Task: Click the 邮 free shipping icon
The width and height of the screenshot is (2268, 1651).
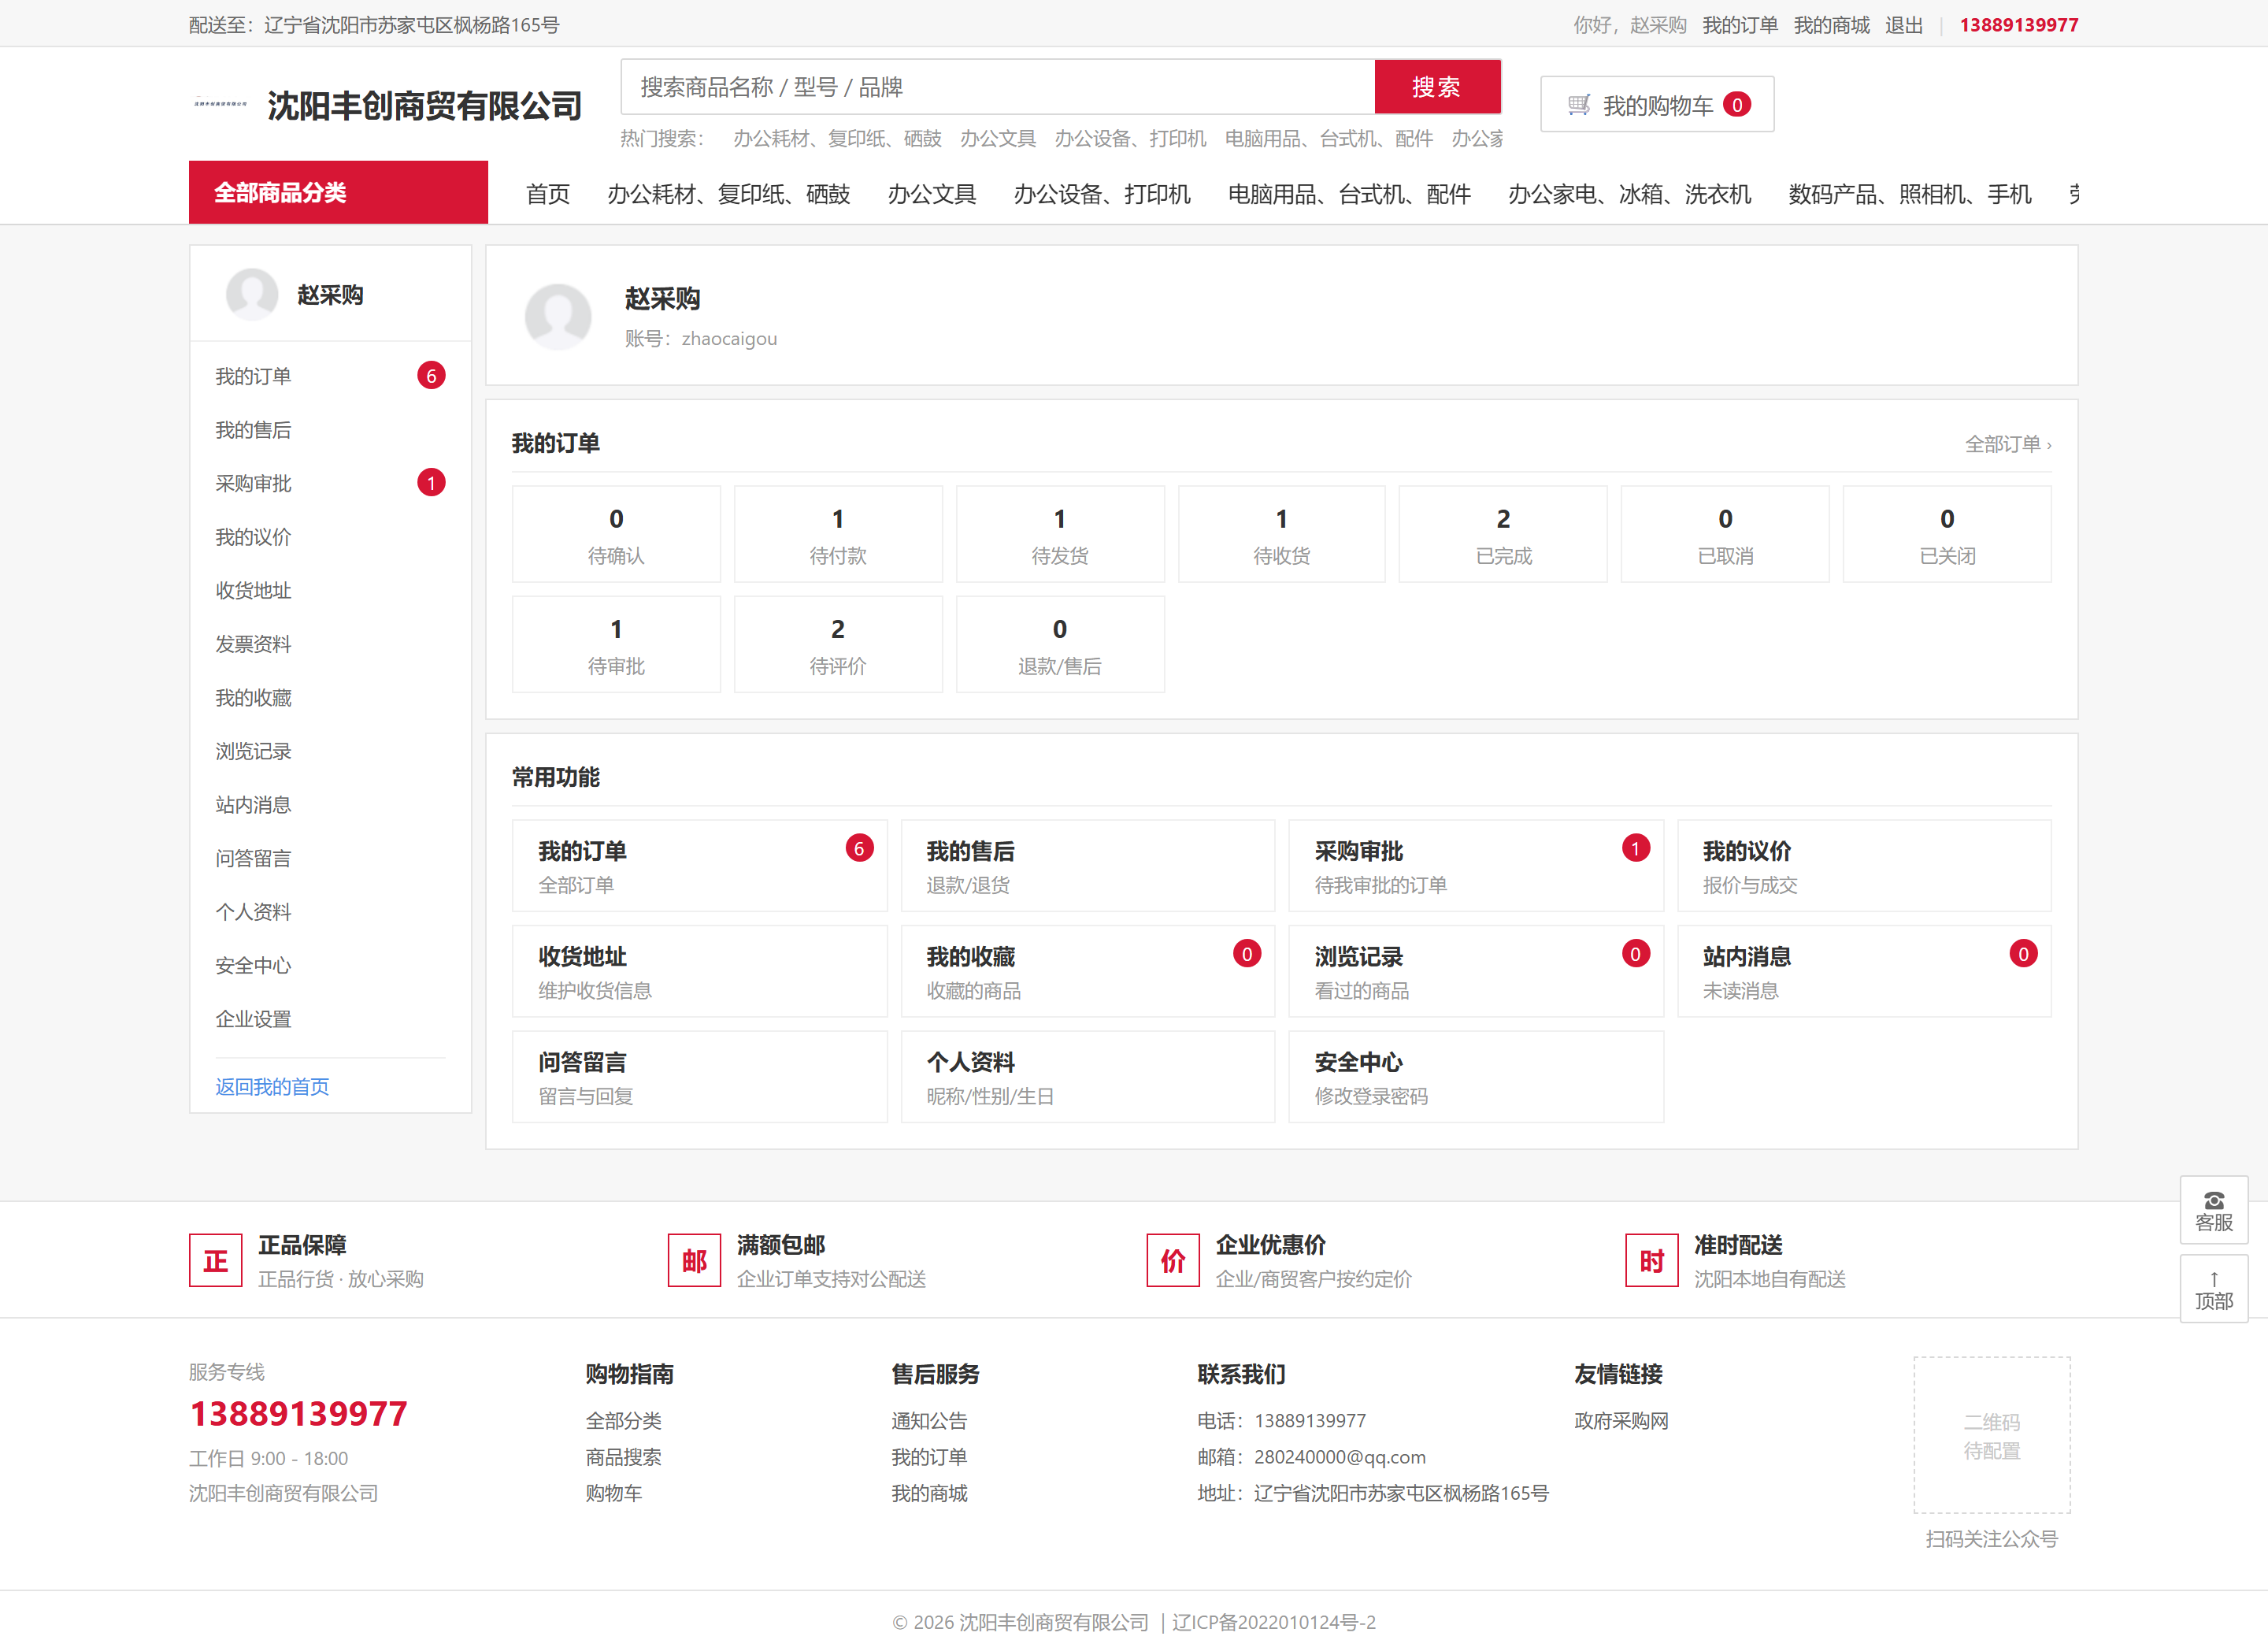Action: point(694,1261)
